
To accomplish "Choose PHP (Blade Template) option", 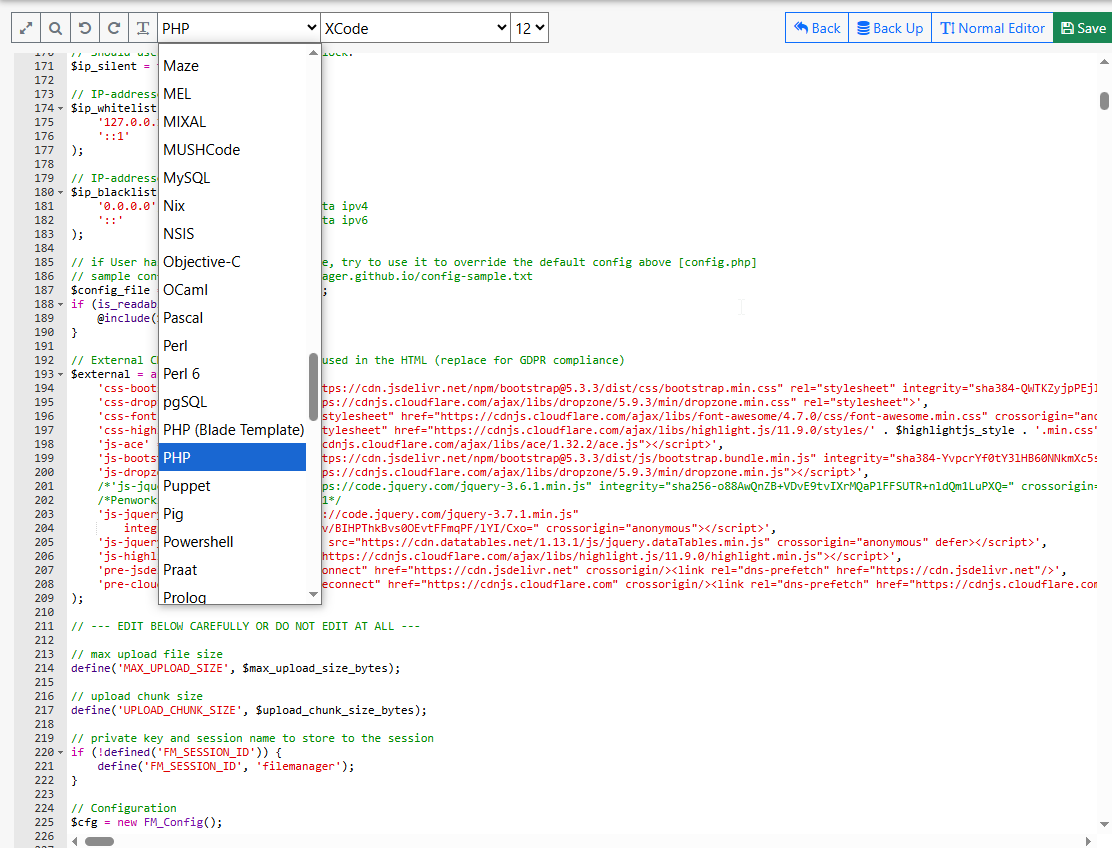I will click(x=233, y=430).
